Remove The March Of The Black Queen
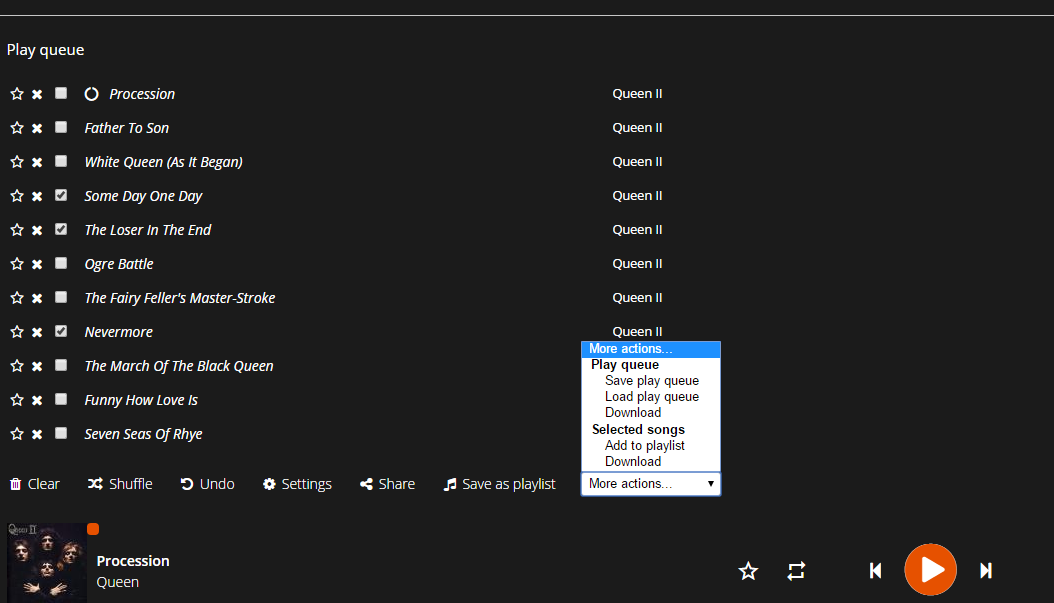Screen dimensions: 1054x603 37,366
